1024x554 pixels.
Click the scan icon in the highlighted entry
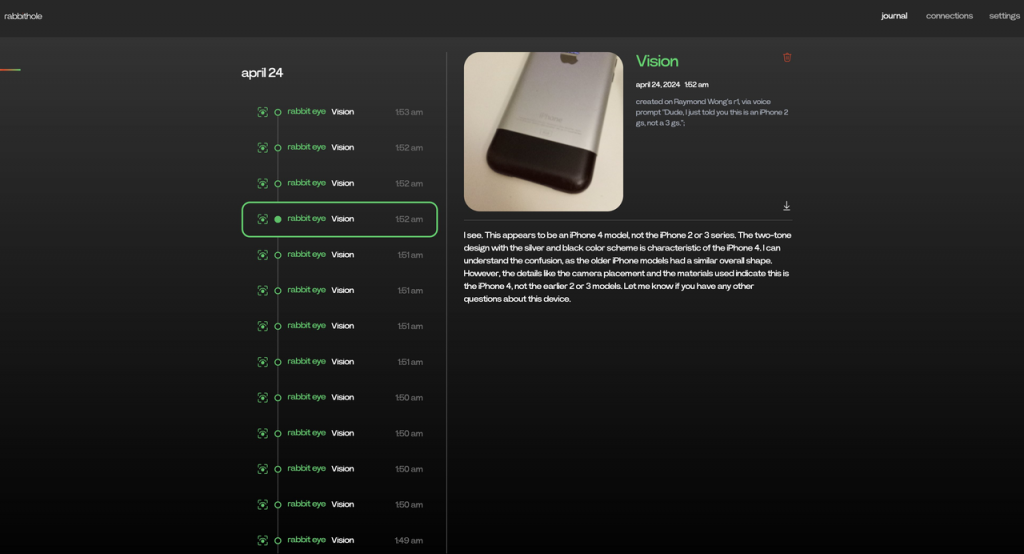(262, 219)
